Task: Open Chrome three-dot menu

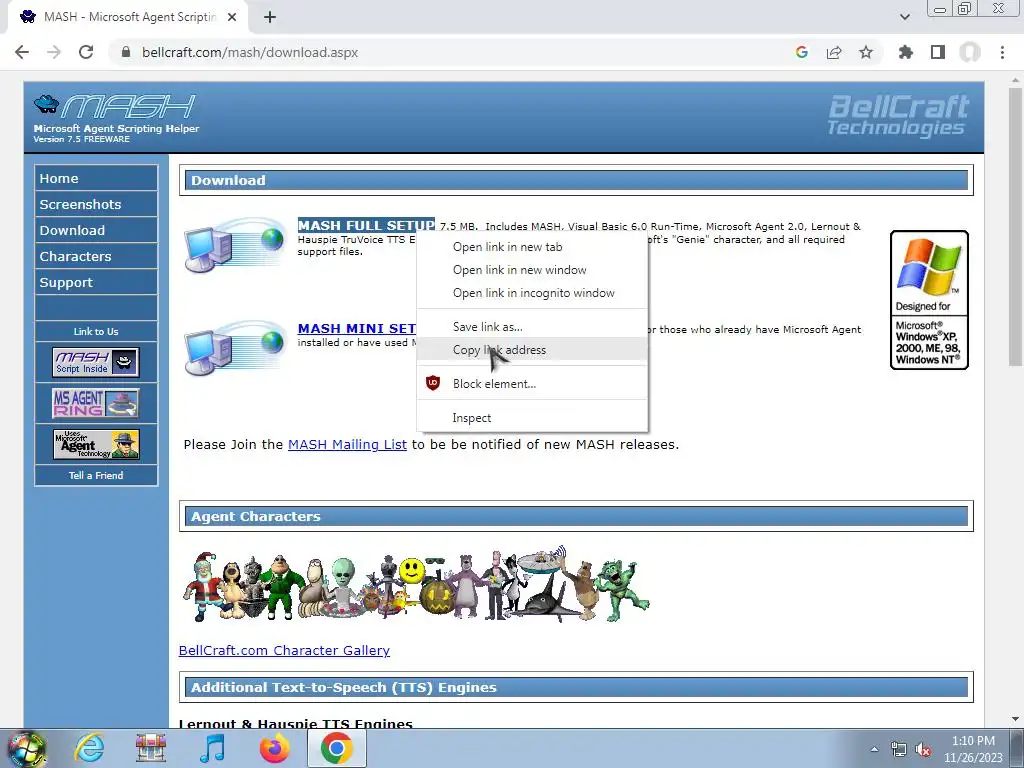Action: pos(1002,52)
